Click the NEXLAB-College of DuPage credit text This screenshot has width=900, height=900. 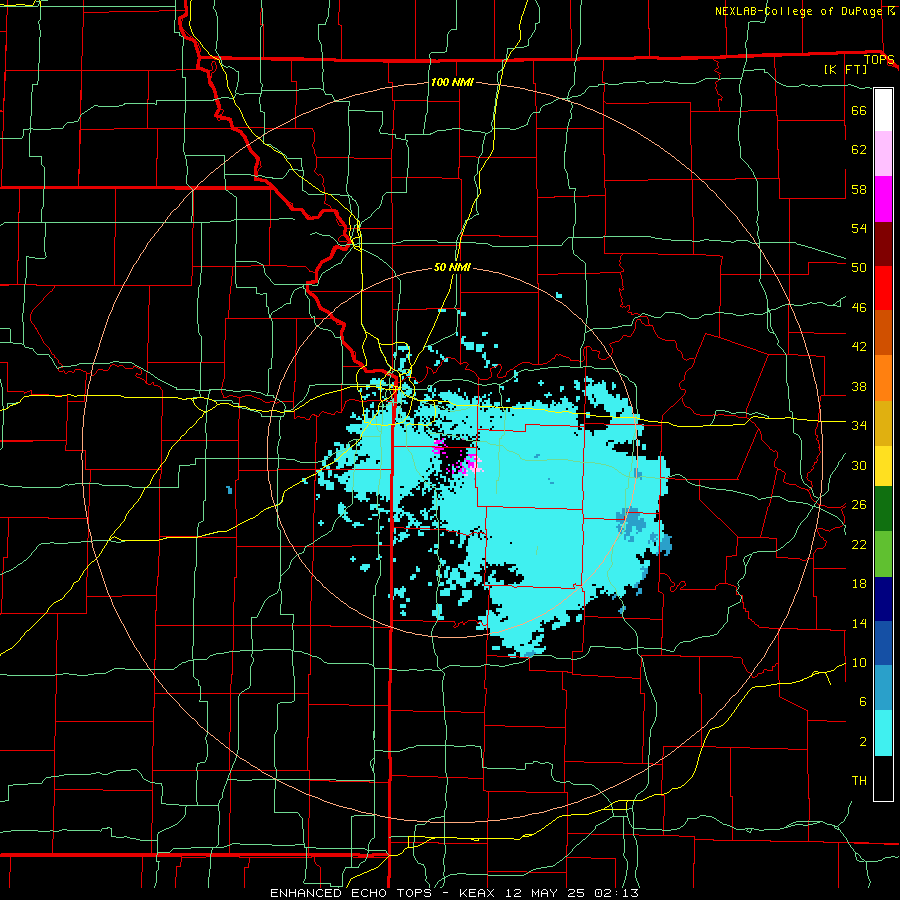(x=798, y=11)
